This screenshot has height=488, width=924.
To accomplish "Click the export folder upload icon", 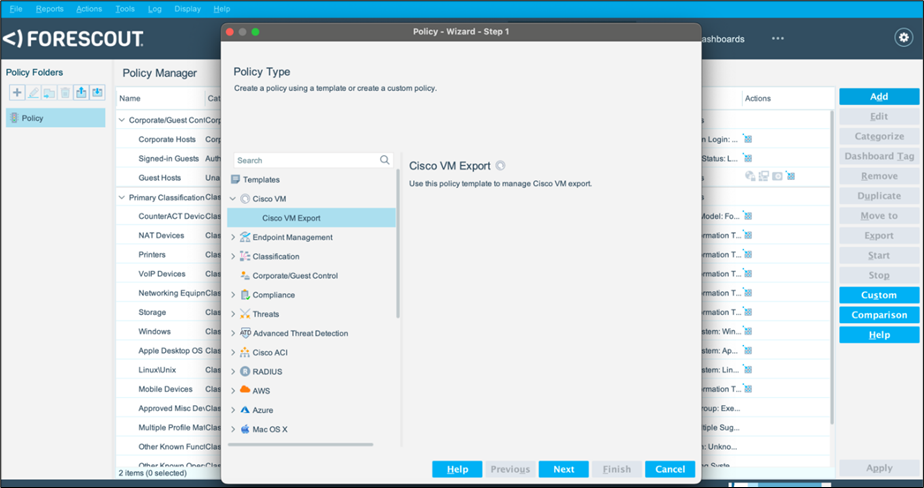I will (x=81, y=92).
